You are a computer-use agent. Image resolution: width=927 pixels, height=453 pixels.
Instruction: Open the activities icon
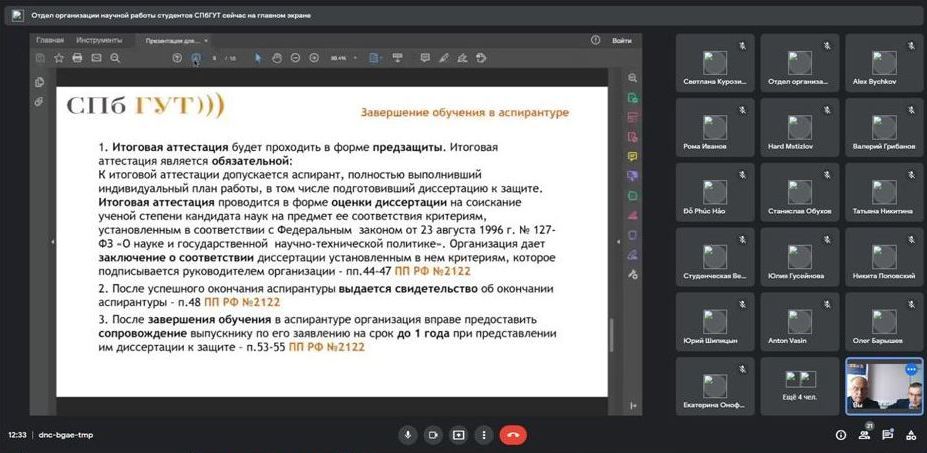pos(911,435)
